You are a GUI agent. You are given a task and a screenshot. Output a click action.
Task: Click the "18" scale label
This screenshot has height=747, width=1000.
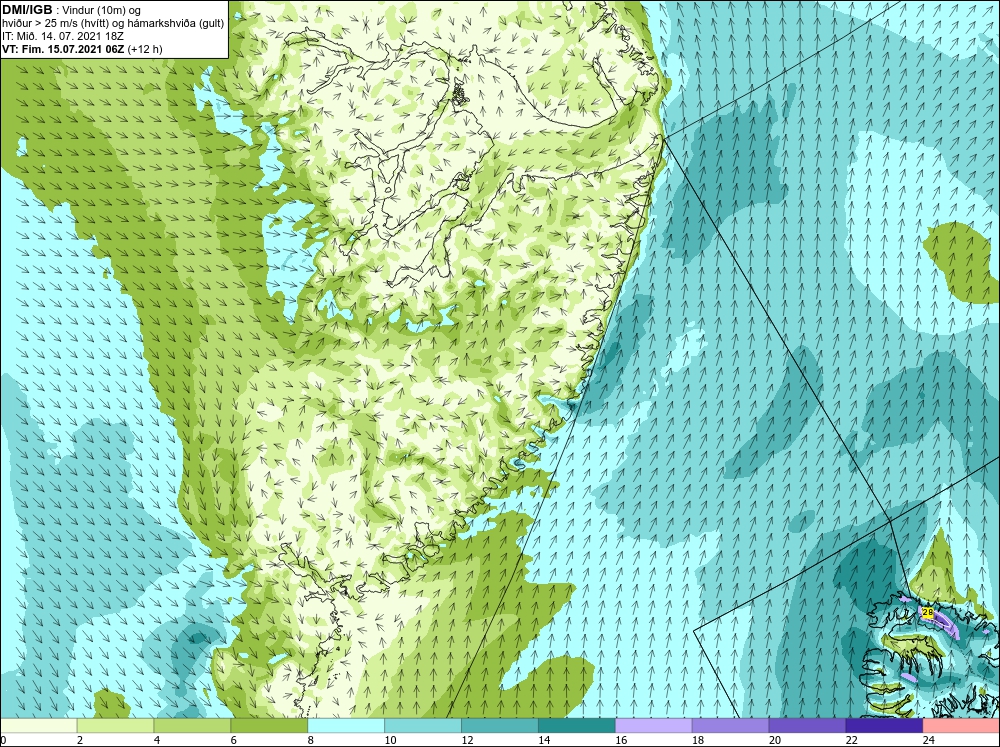pyautogui.click(x=698, y=740)
